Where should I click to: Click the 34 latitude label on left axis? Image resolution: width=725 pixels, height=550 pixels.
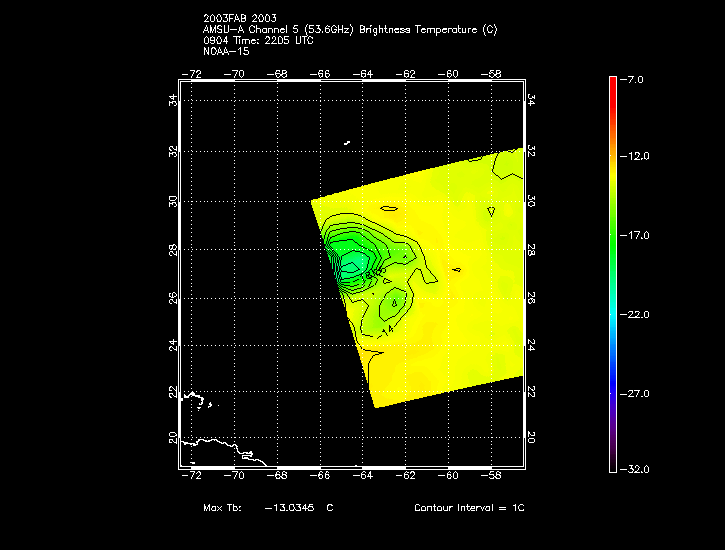click(x=172, y=100)
